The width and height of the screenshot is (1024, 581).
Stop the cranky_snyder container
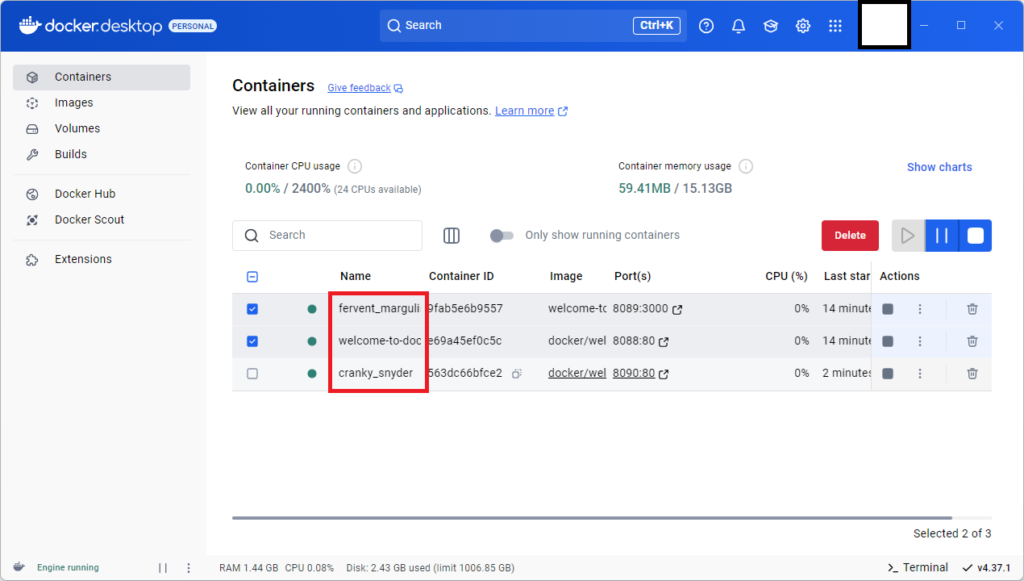(x=888, y=373)
